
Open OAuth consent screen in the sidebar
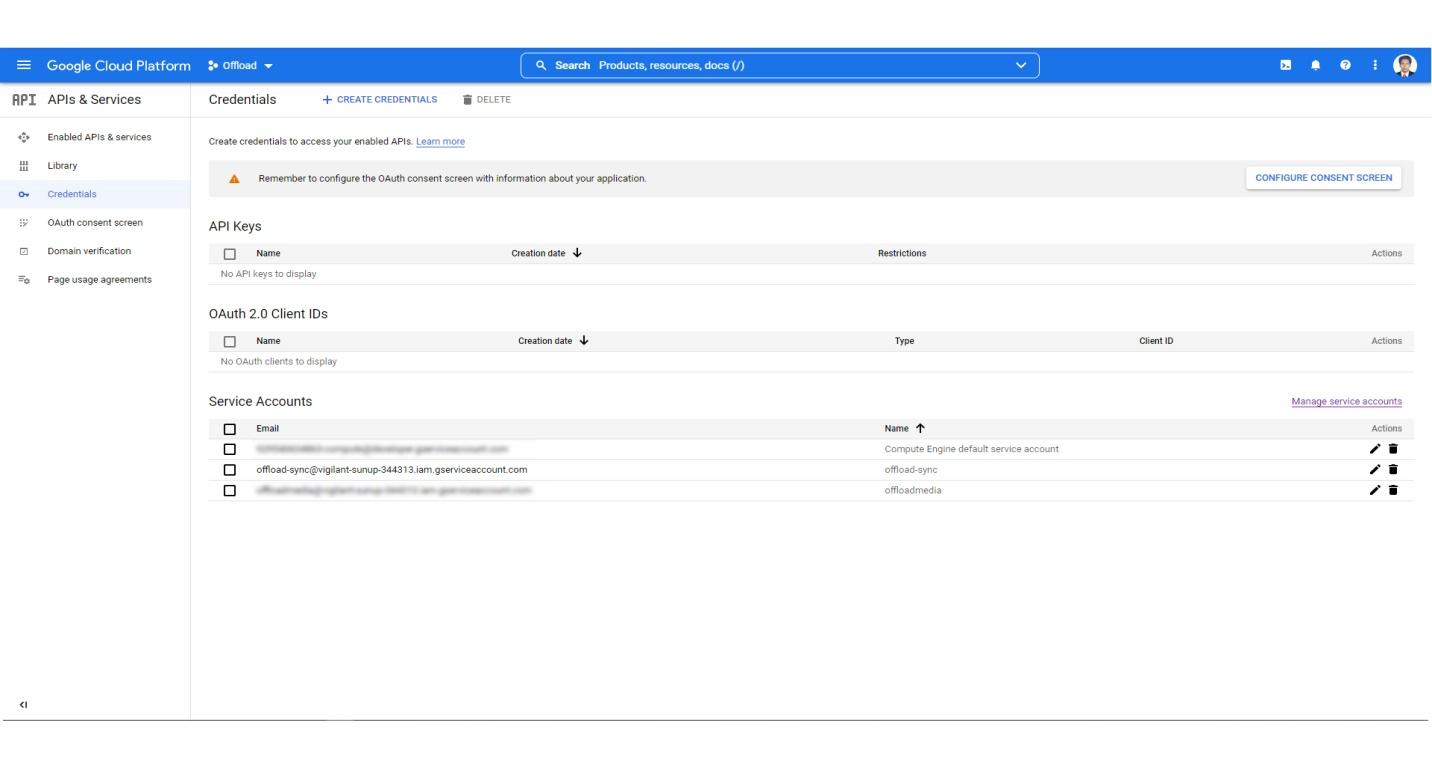[x=95, y=222]
